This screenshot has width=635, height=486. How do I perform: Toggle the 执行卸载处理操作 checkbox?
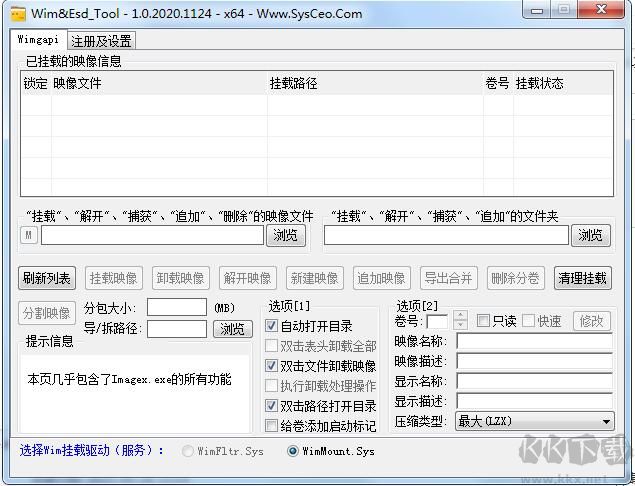pos(271,386)
